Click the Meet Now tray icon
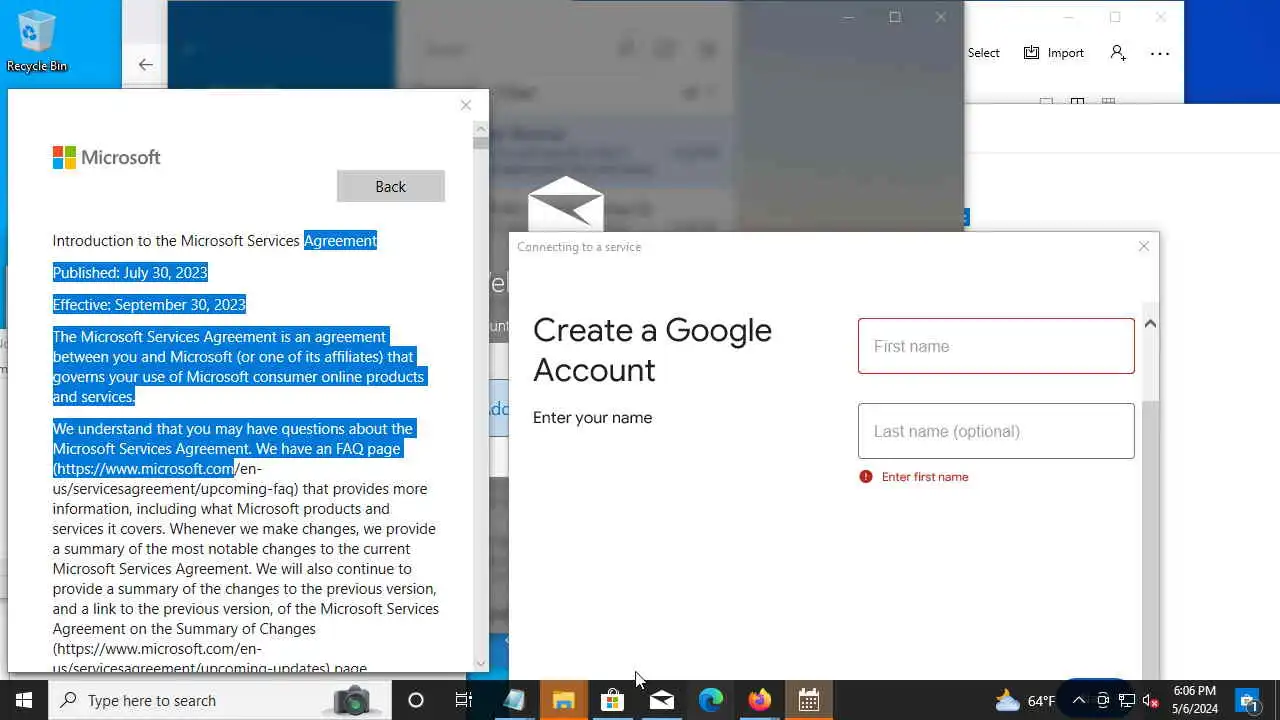This screenshot has height=720, width=1280. 1102,700
